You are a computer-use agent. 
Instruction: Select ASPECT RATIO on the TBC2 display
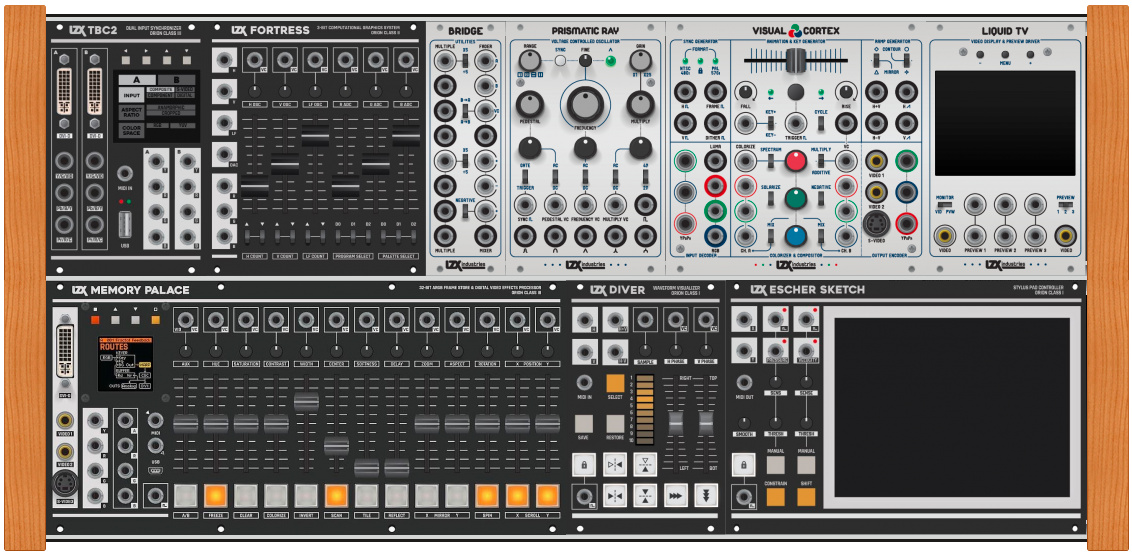pyautogui.click(x=131, y=113)
